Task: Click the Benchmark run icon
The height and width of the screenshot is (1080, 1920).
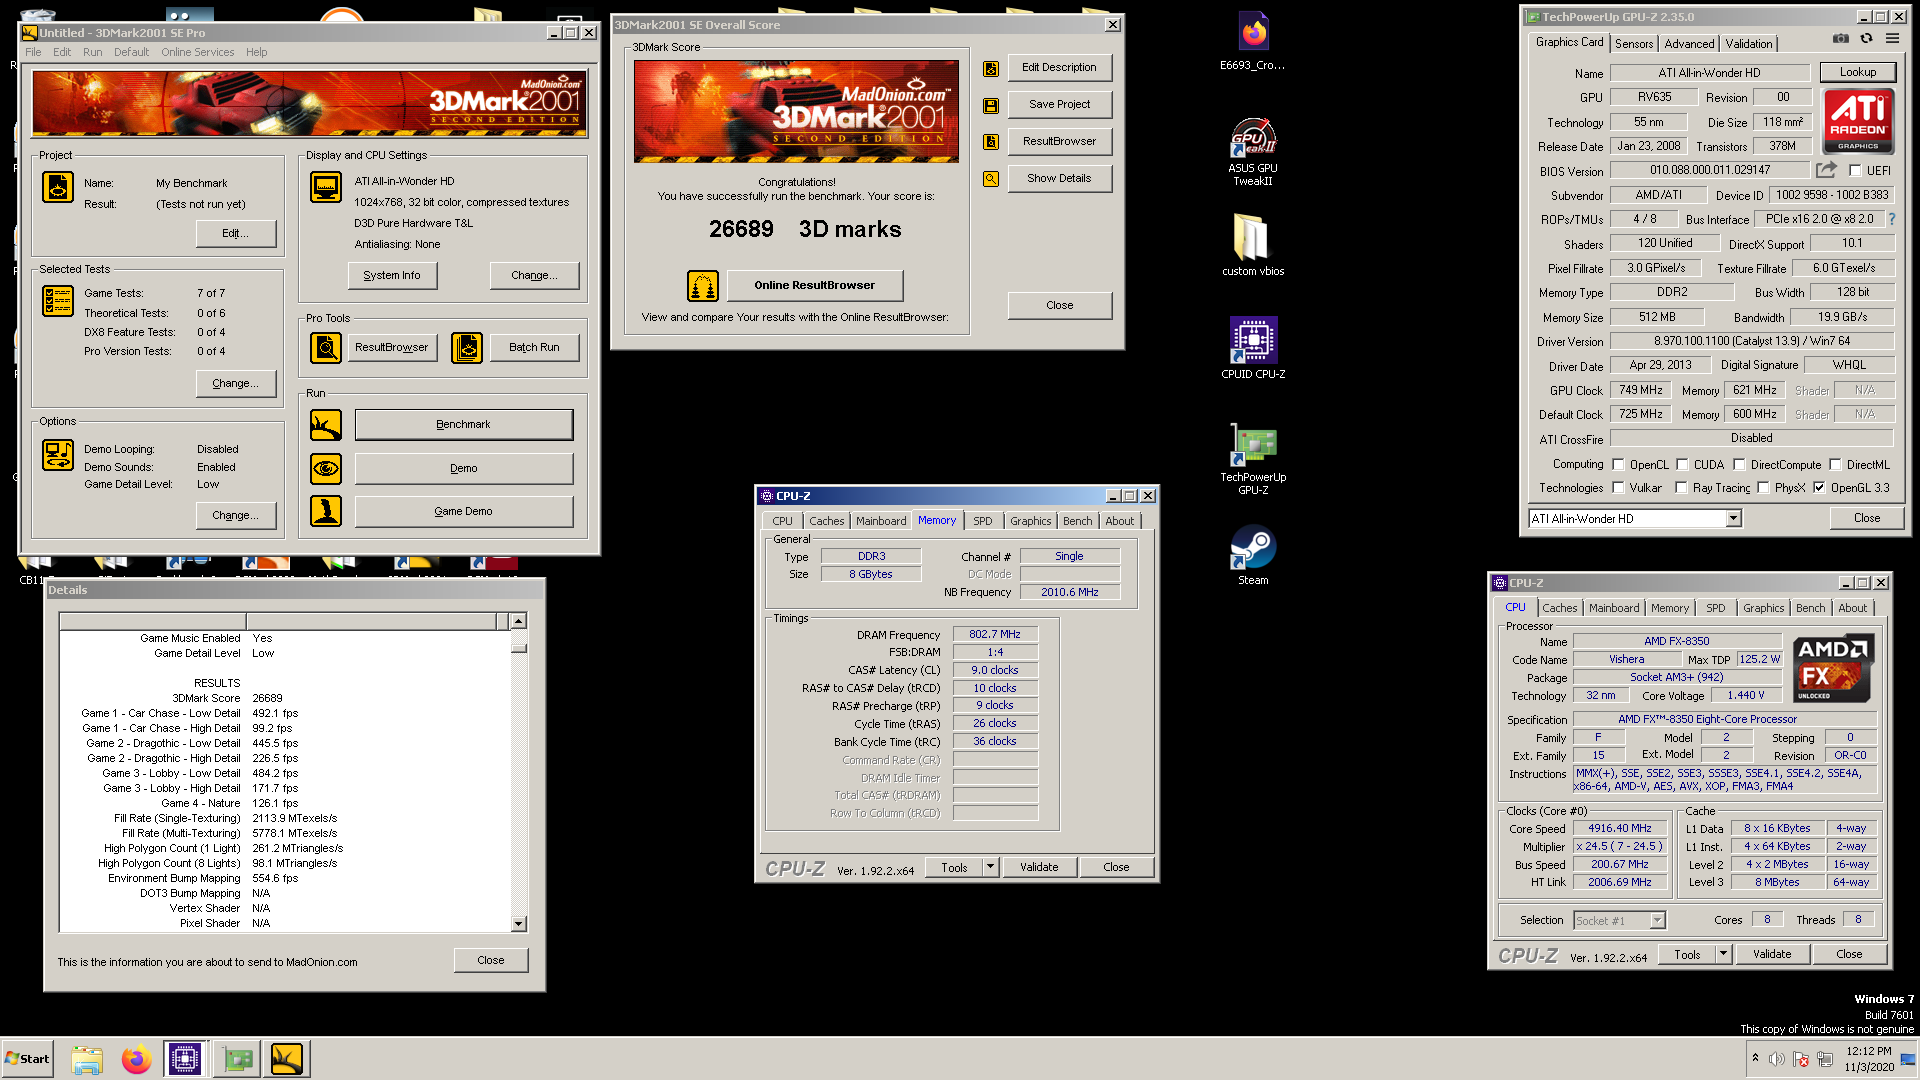Action: pyautogui.click(x=326, y=425)
